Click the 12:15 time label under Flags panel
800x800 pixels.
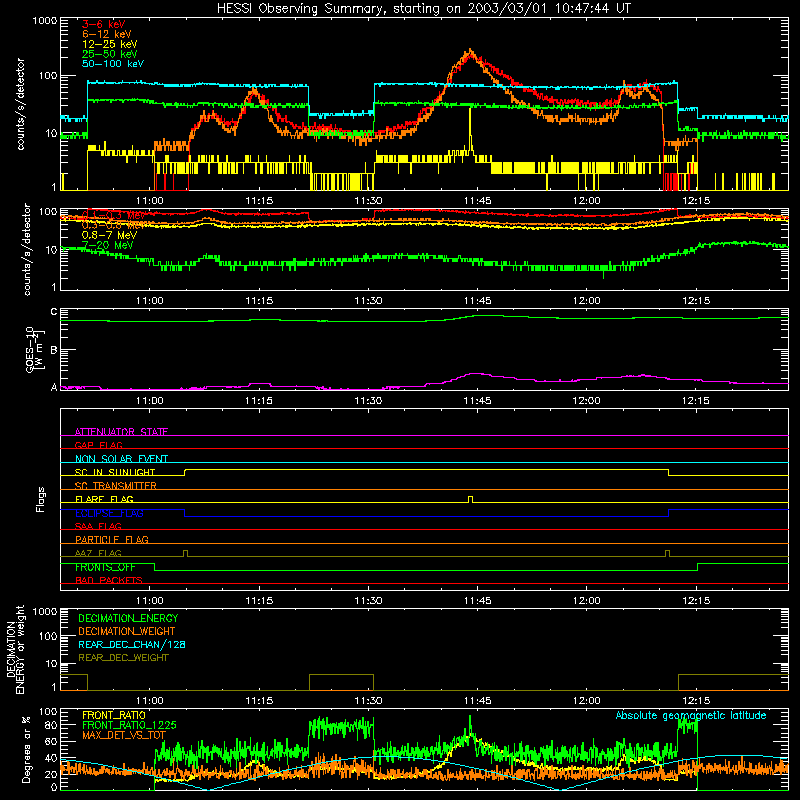coord(696,601)
